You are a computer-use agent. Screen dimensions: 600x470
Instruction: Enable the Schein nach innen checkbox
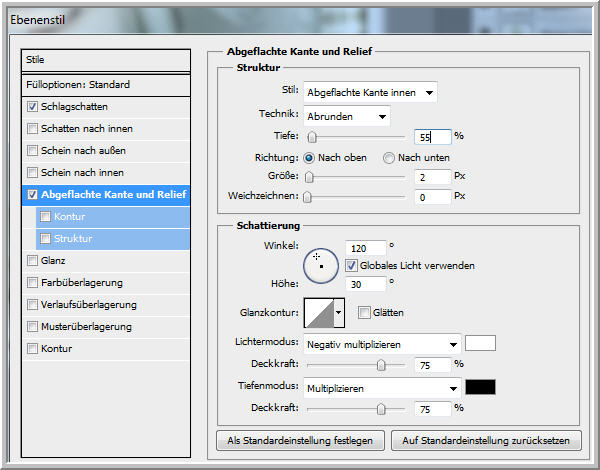pos(33,173)
